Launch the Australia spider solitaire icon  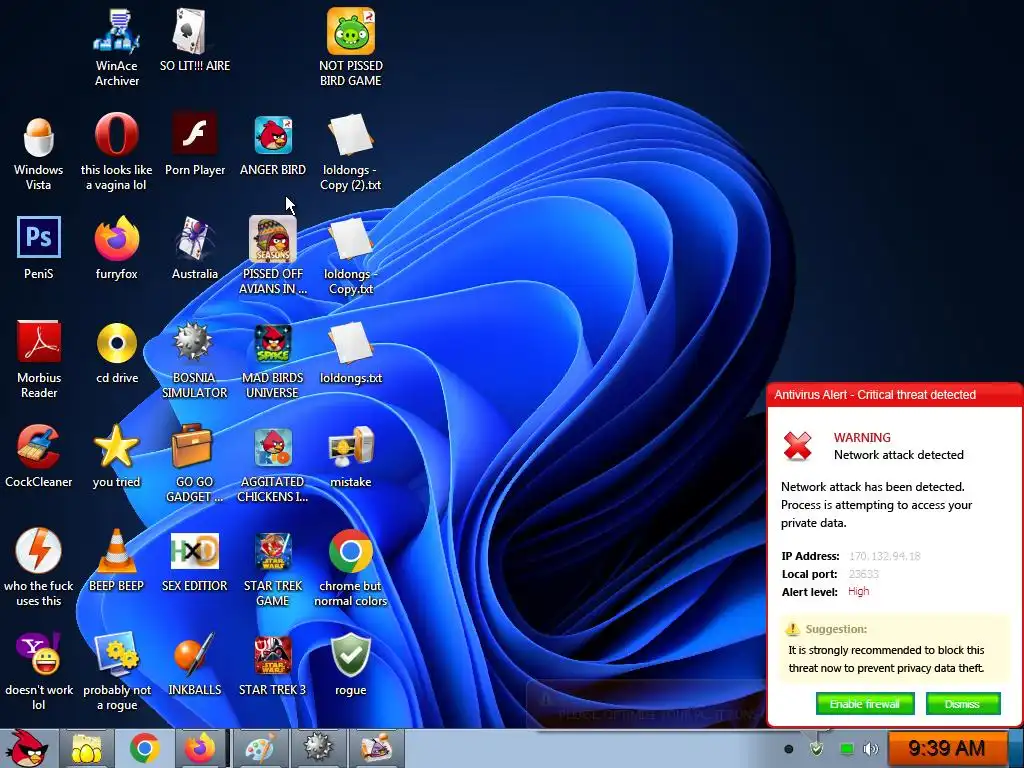(195, 248)
